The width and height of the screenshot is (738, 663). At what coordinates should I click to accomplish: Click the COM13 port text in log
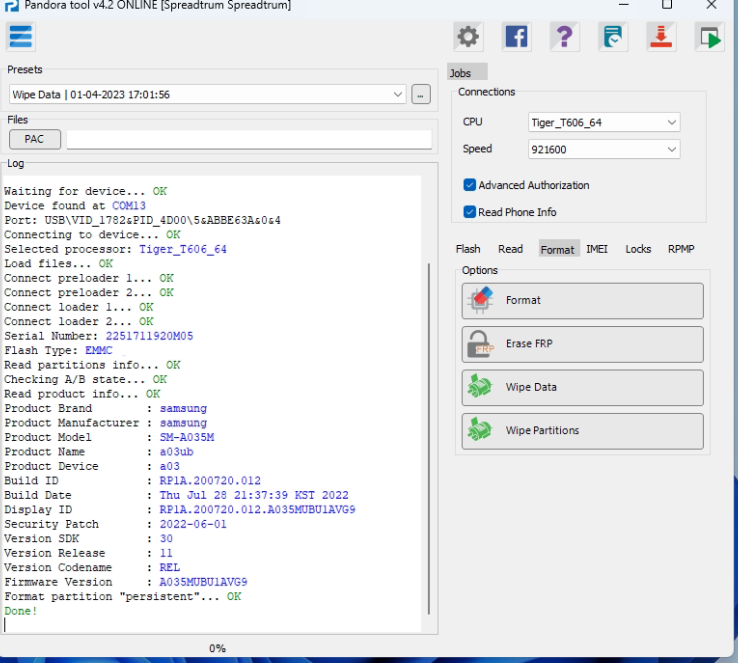(128, 206)
